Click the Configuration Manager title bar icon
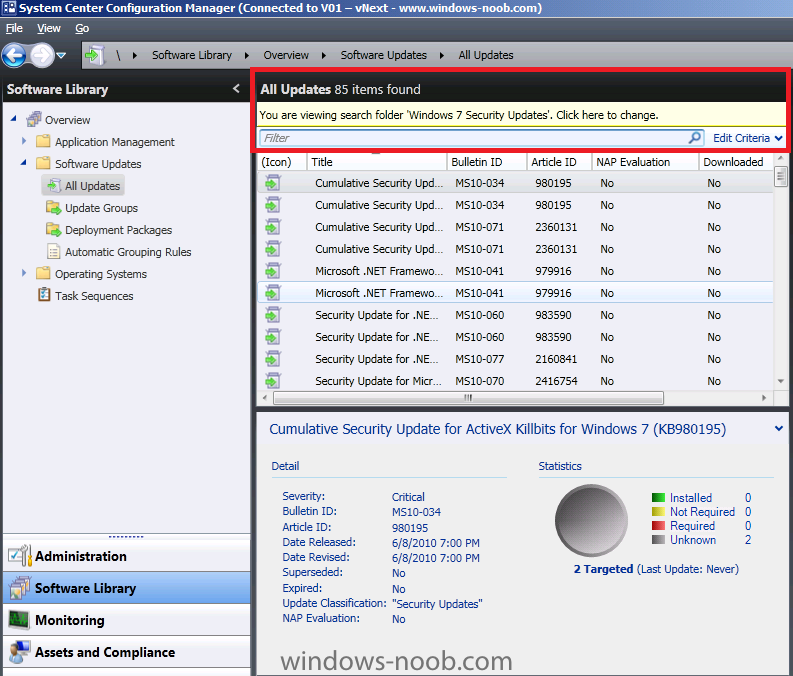The image size is (793, 676). tap(9, 8)
